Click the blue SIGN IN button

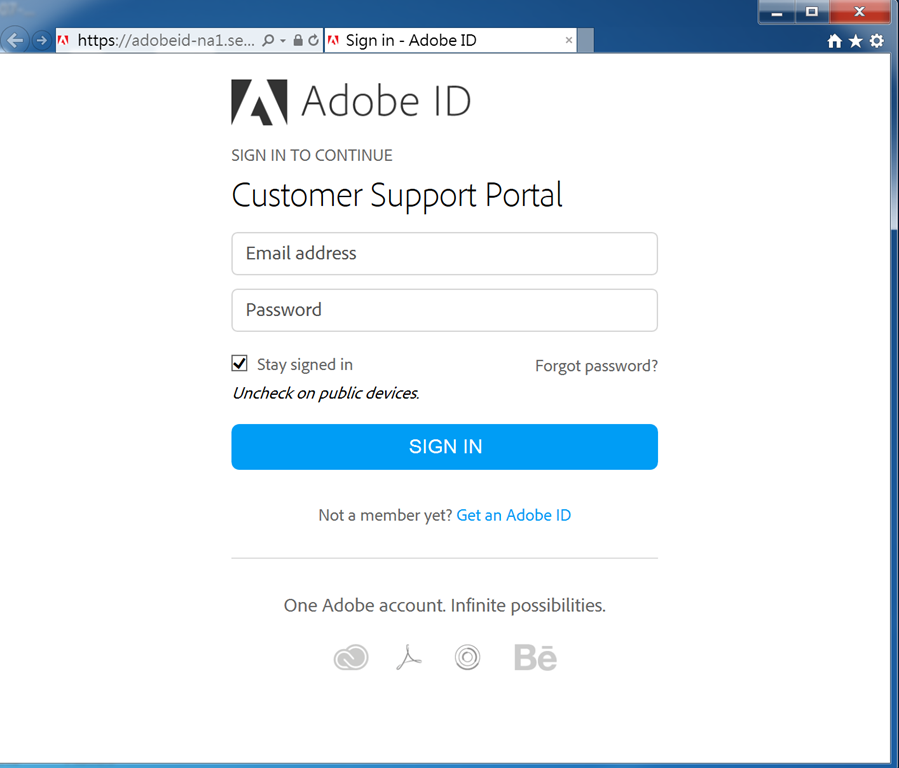[444, 446]
